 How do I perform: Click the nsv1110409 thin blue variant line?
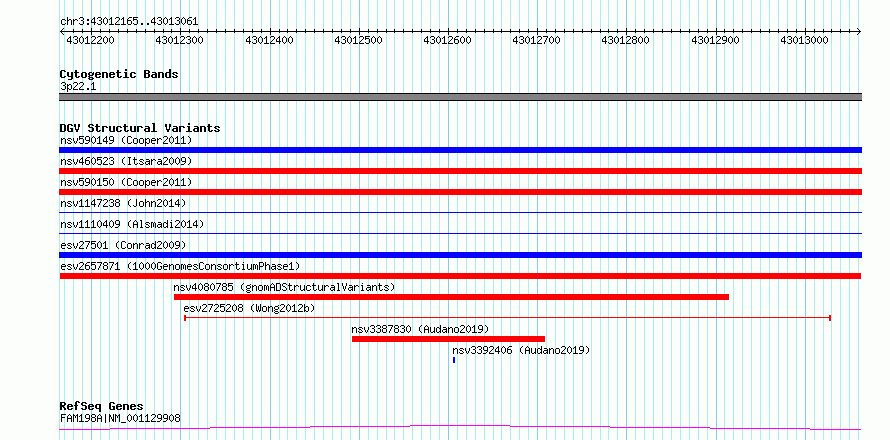460,234
